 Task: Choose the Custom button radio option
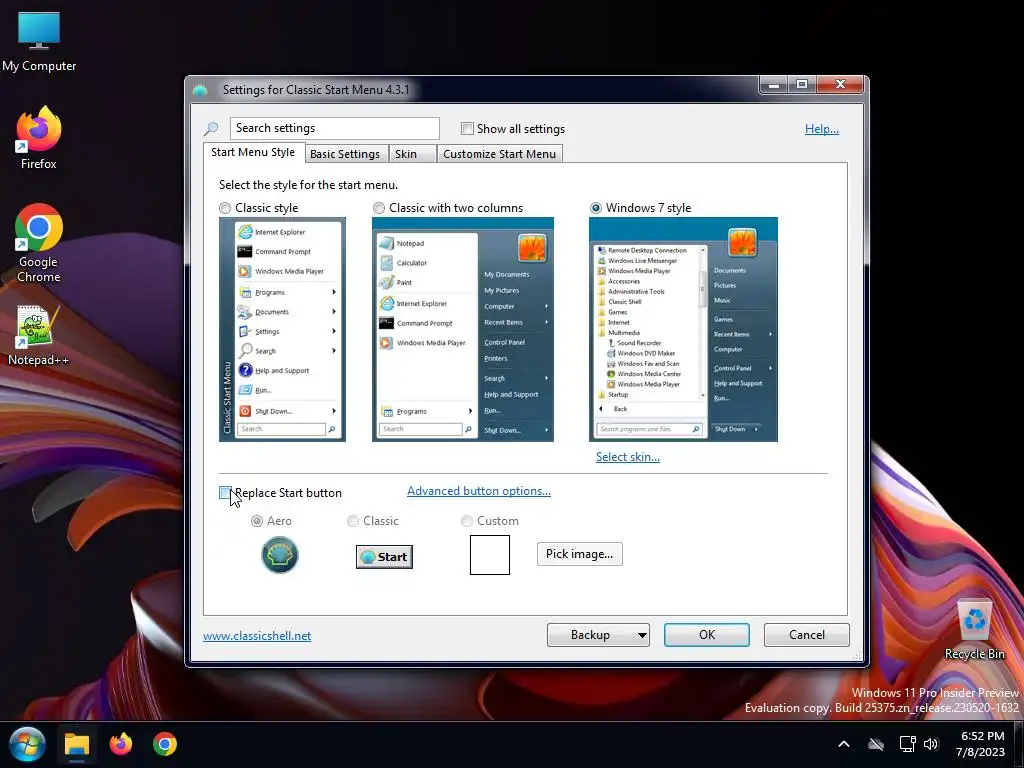466,520
